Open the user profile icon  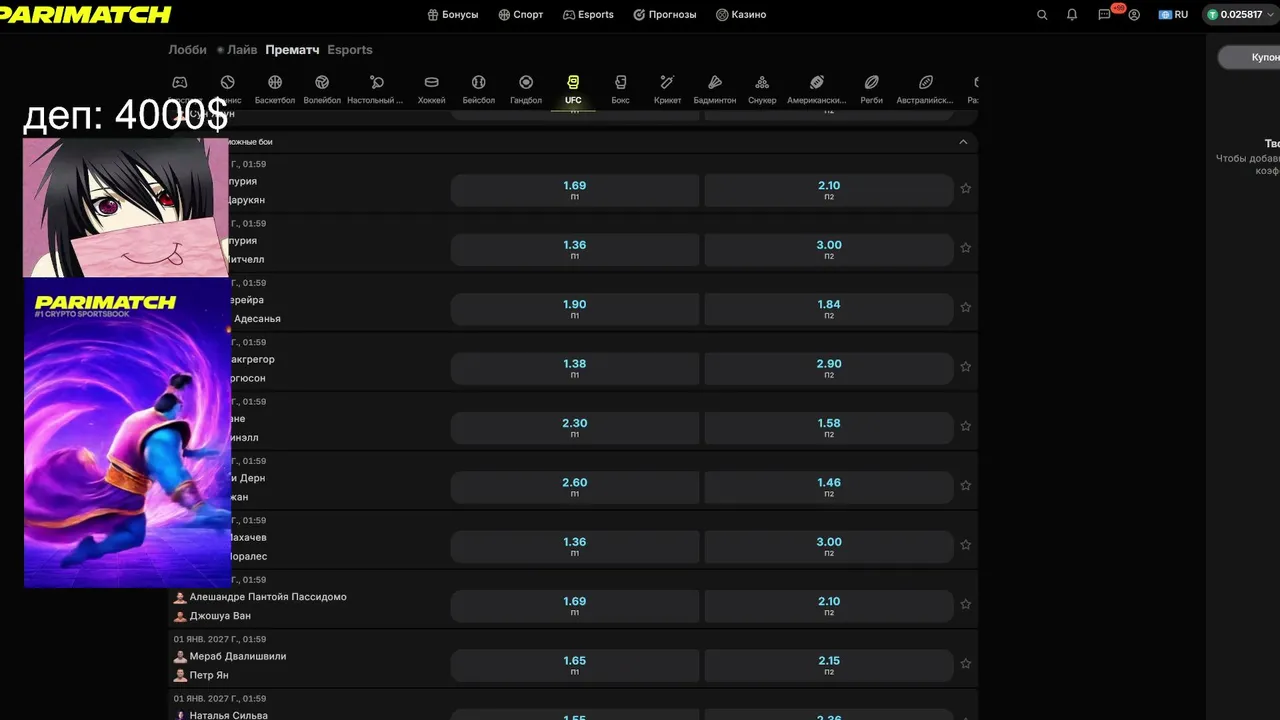click(1134, 15)
